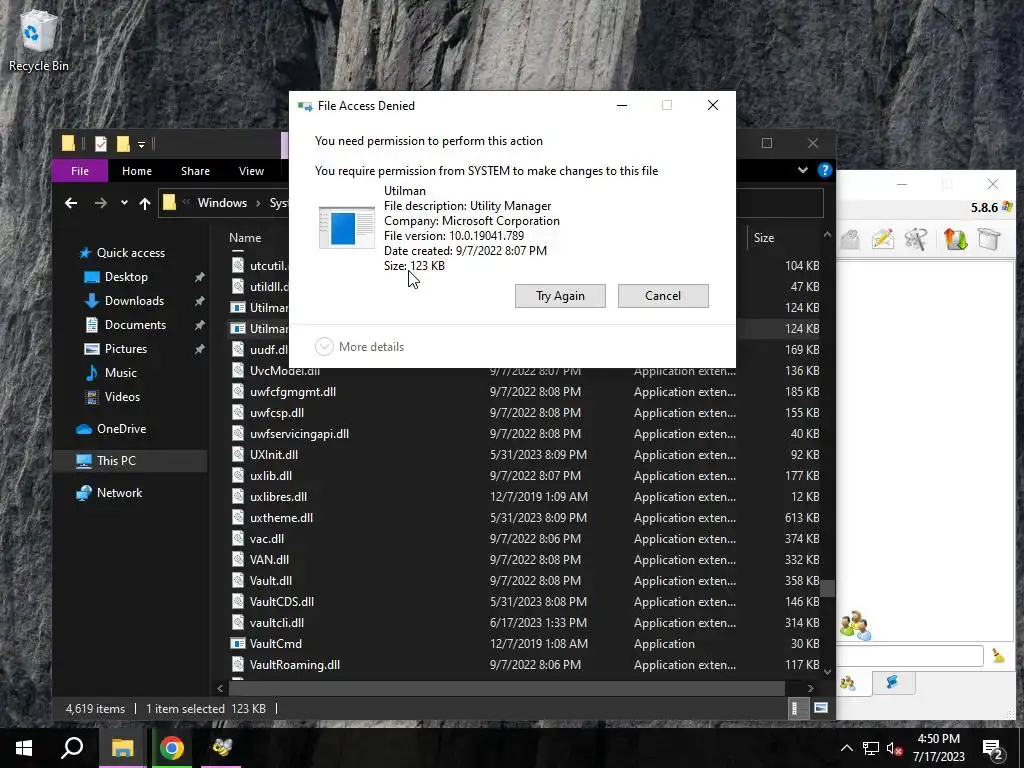
Task: Show hidden system tray icons
Action: click(846, 748)
